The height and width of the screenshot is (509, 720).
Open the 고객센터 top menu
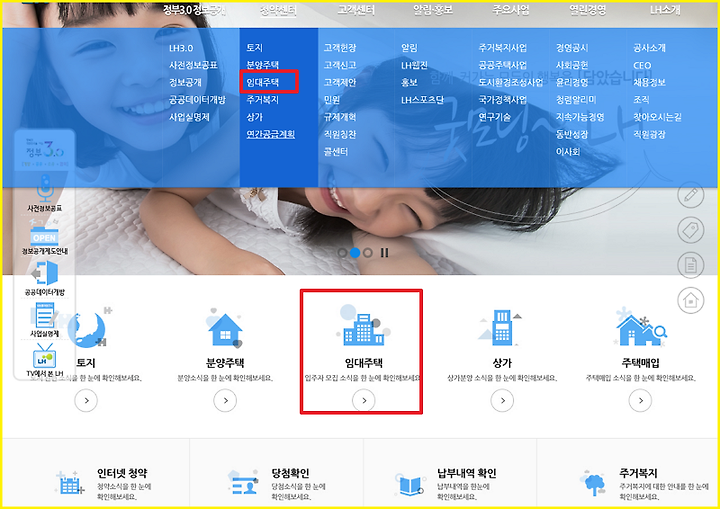point(356,10)
